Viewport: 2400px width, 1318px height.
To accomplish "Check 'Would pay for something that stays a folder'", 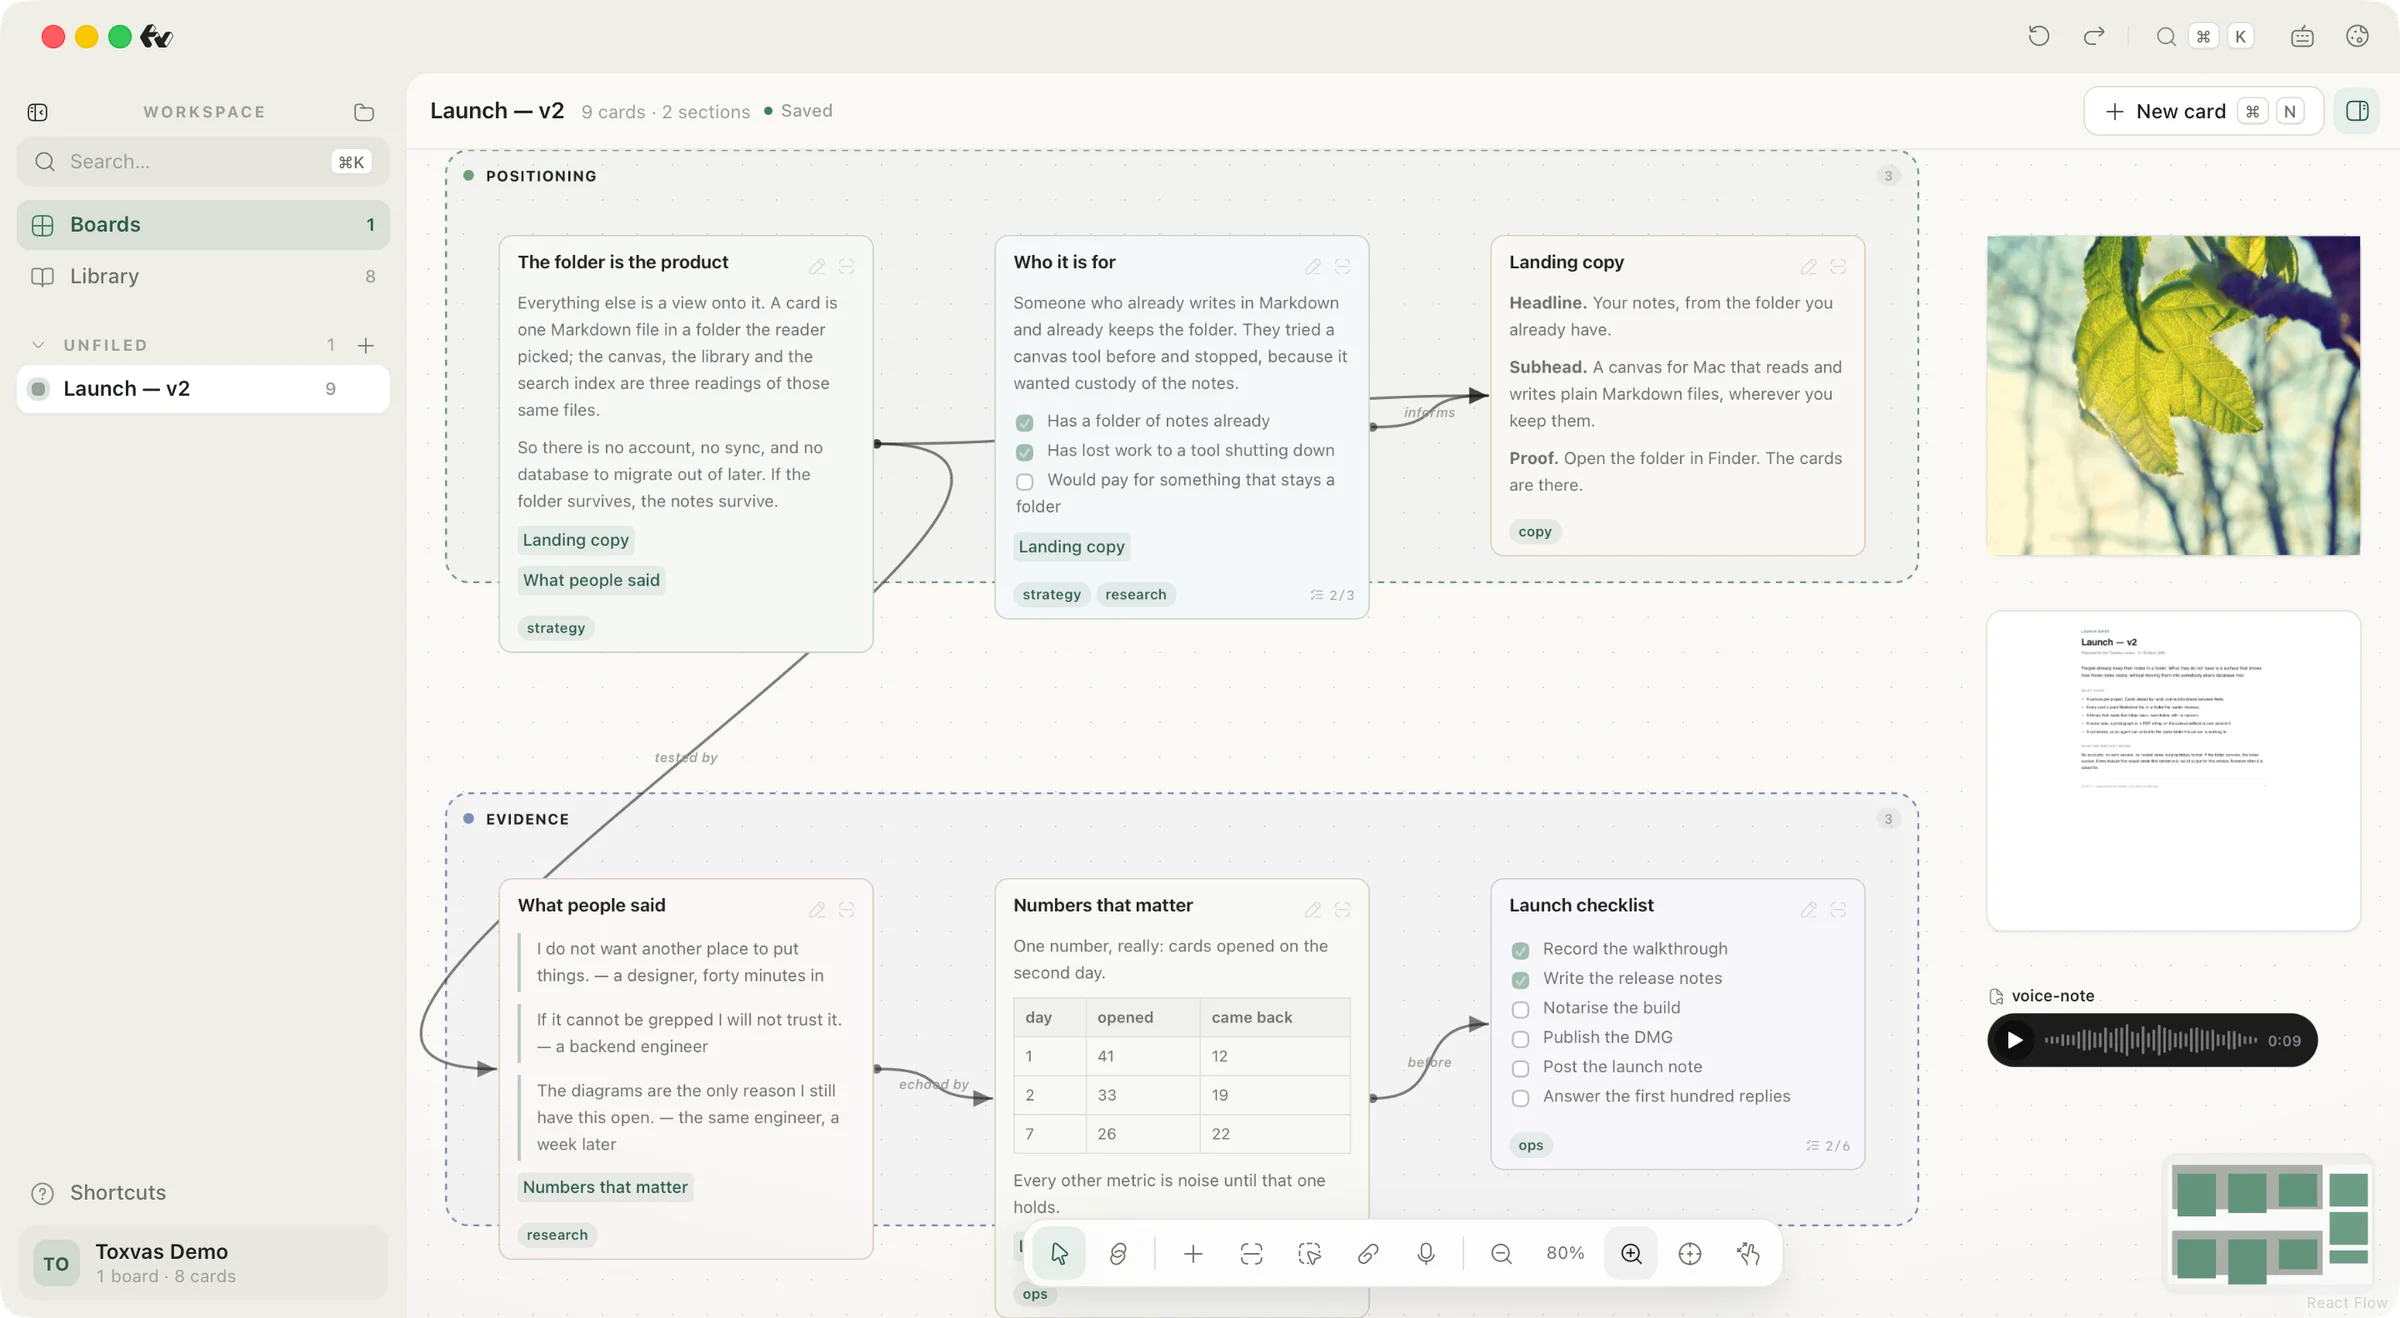I will 1024,482.
